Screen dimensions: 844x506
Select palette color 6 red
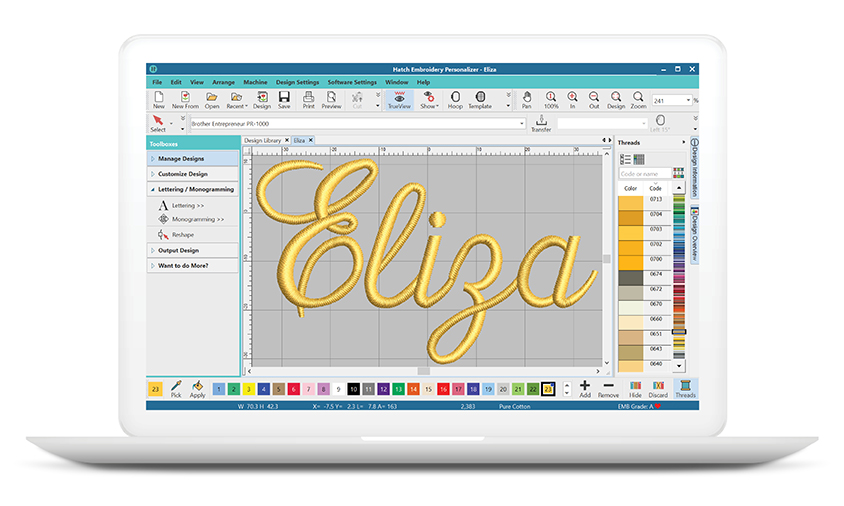pyautogui.click(x=293, y=389)
